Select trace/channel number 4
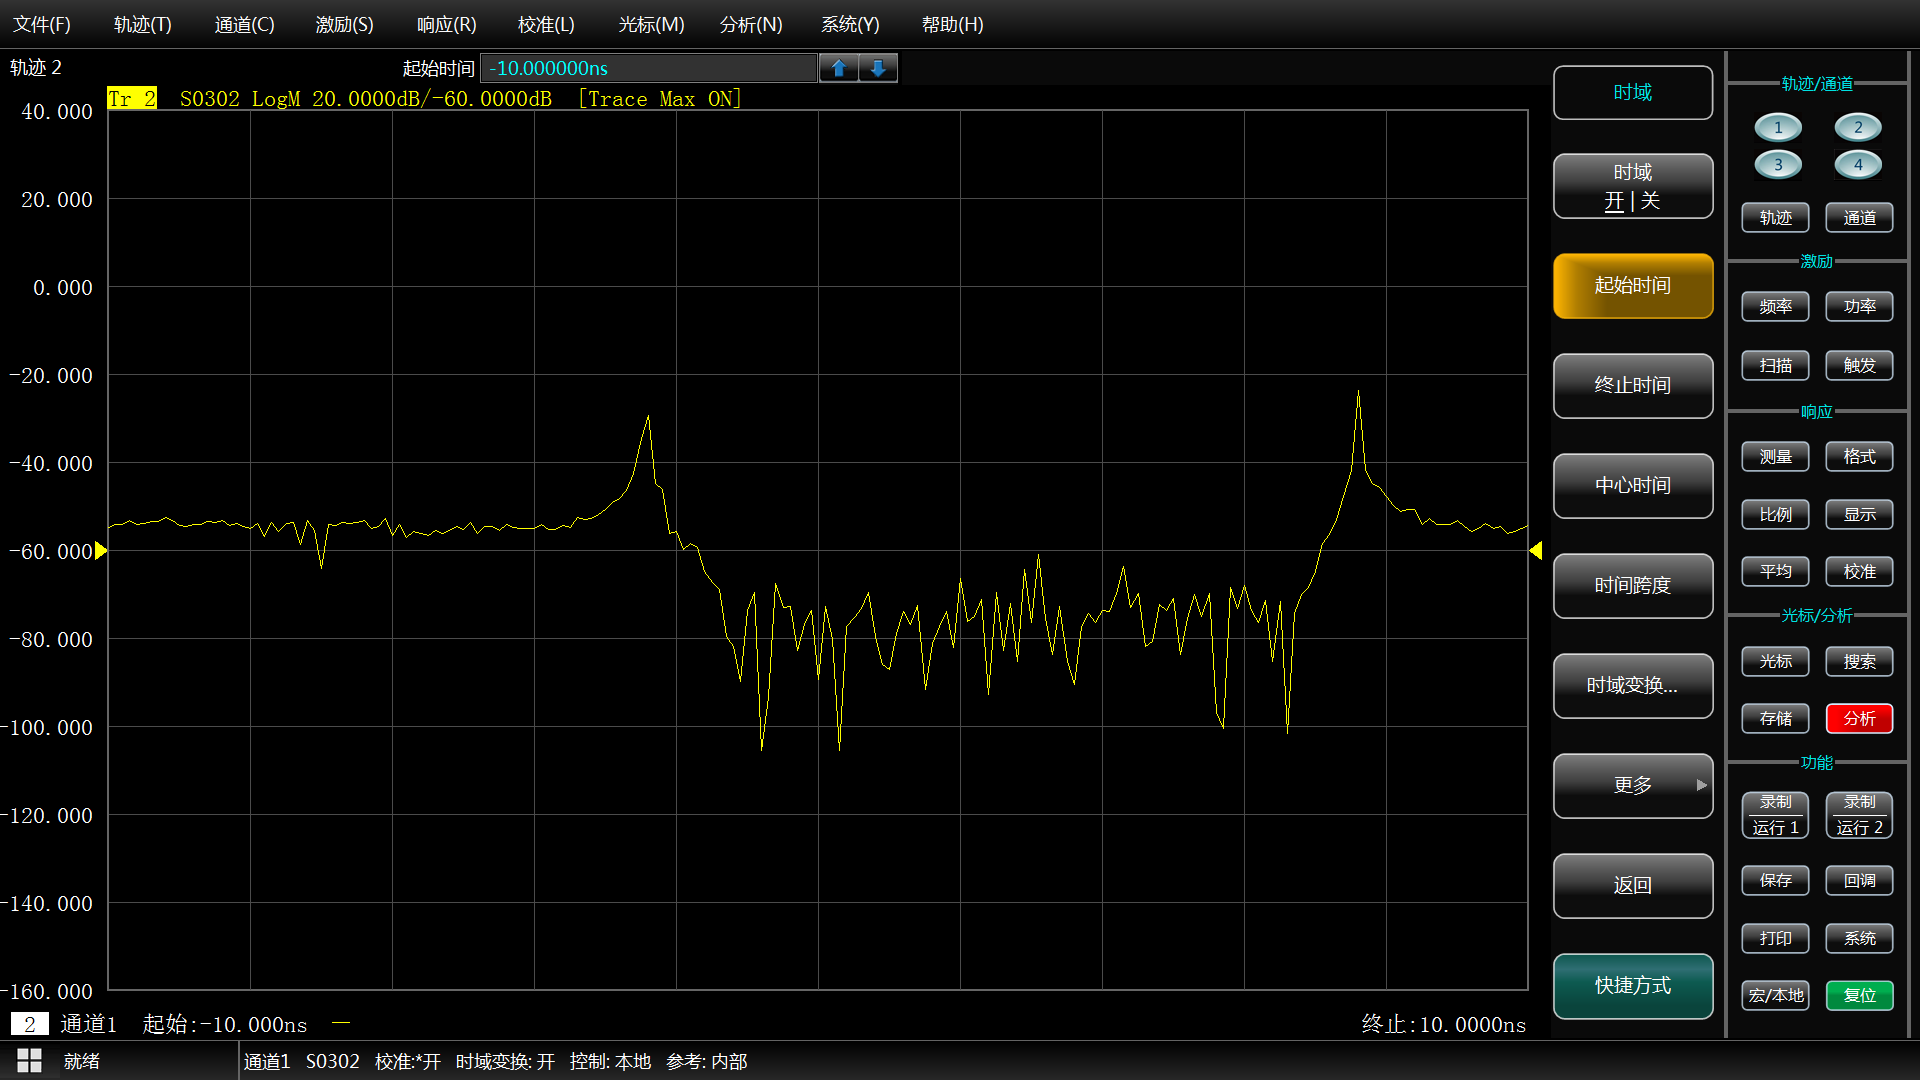The width and height of the screenshot is (1920, 1080). tap(1858, 165)
